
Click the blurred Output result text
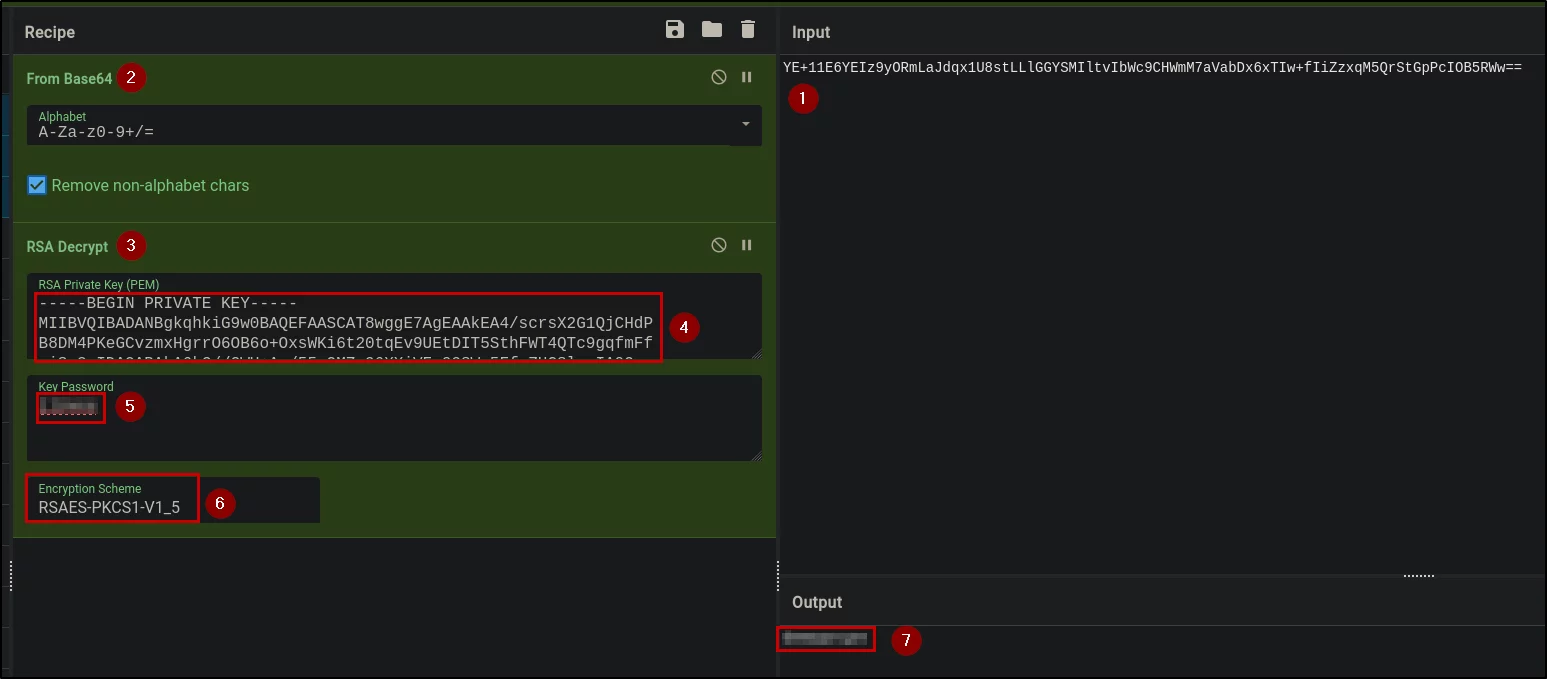825,637
